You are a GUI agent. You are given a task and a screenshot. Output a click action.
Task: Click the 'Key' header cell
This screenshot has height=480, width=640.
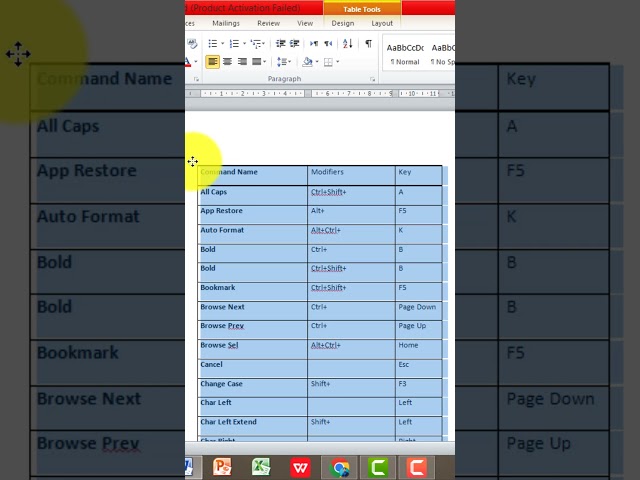[419, 176]
